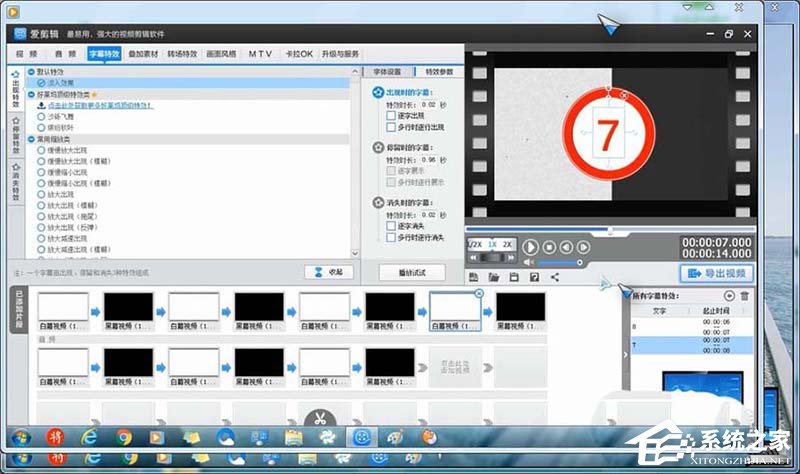The image size is (800, 474).
Task: Click the new project icon
Action: pyautogui.click(x=473, y=277)
